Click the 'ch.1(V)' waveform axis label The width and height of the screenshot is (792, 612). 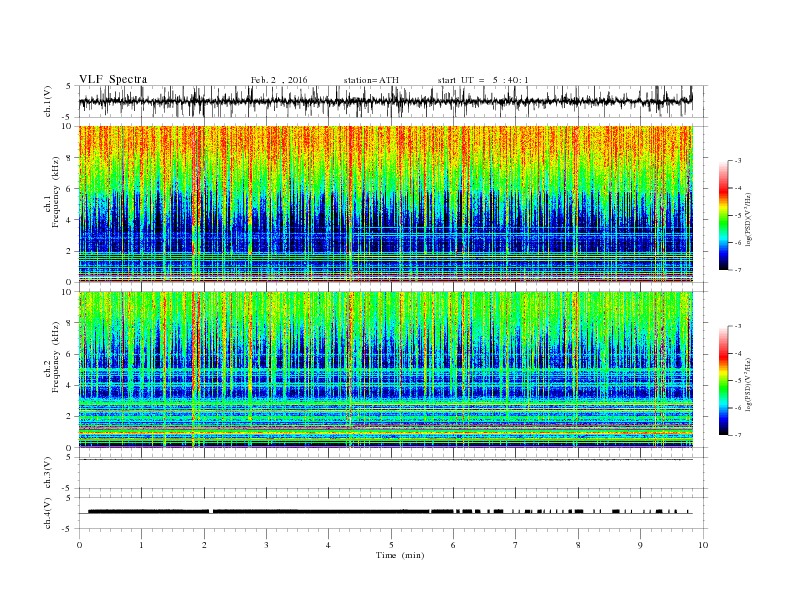pyautogui.click(x=48, y=101)
